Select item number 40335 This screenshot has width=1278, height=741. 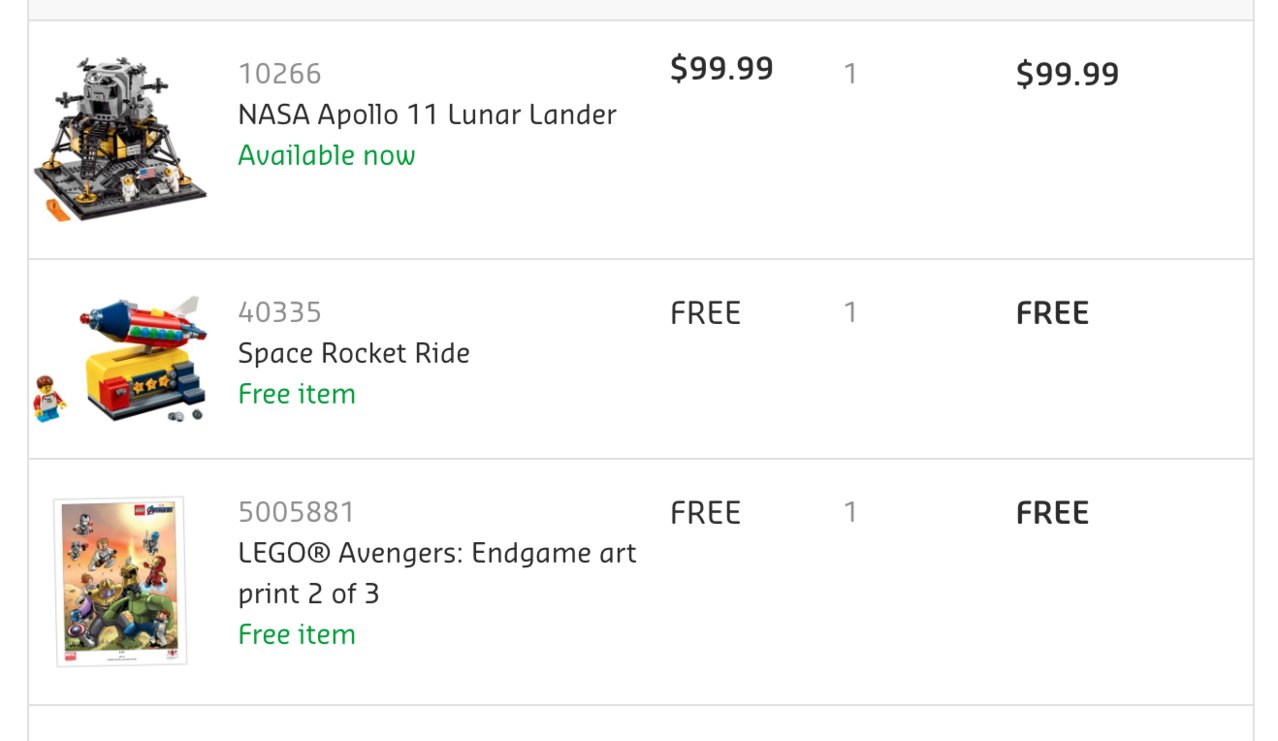pyautogui.click(x=280, y=313)
